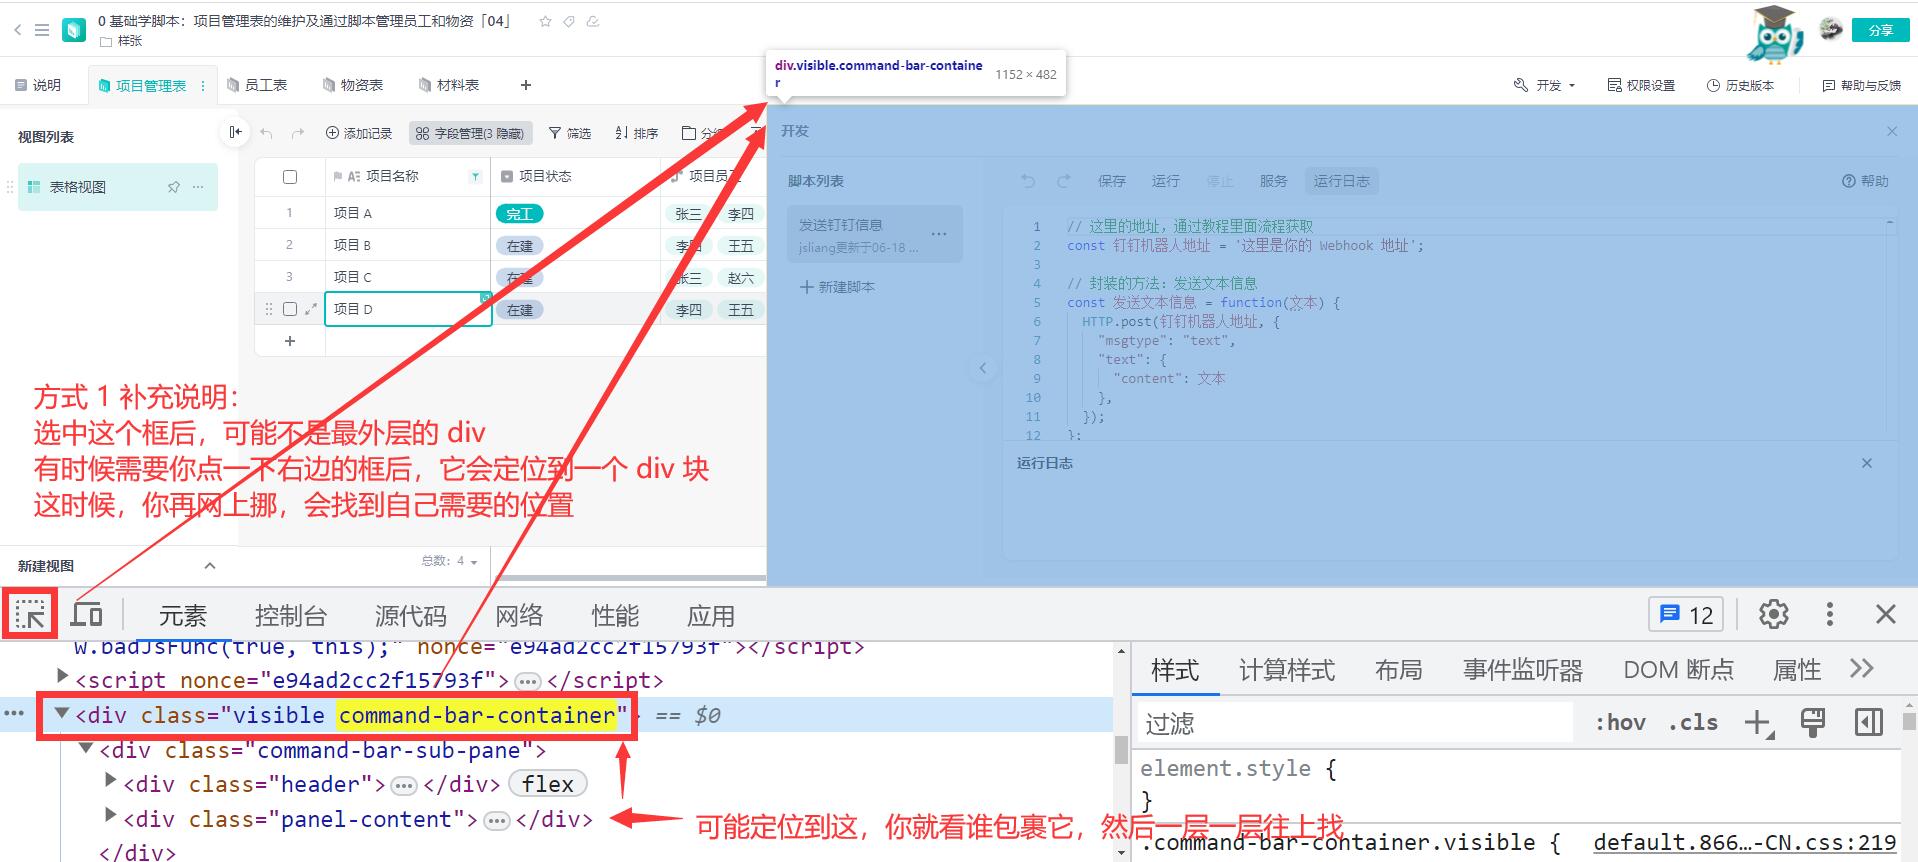Toggle the device toolbar icon
Image resolution: width=1918 pixels, height=862 pixels.
click(x=86, y=614)
